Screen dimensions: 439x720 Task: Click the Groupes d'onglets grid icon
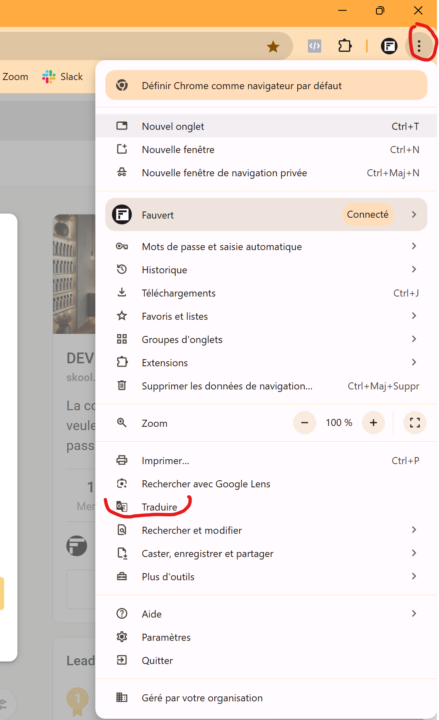pyautogui.click(x=122, y=339)
